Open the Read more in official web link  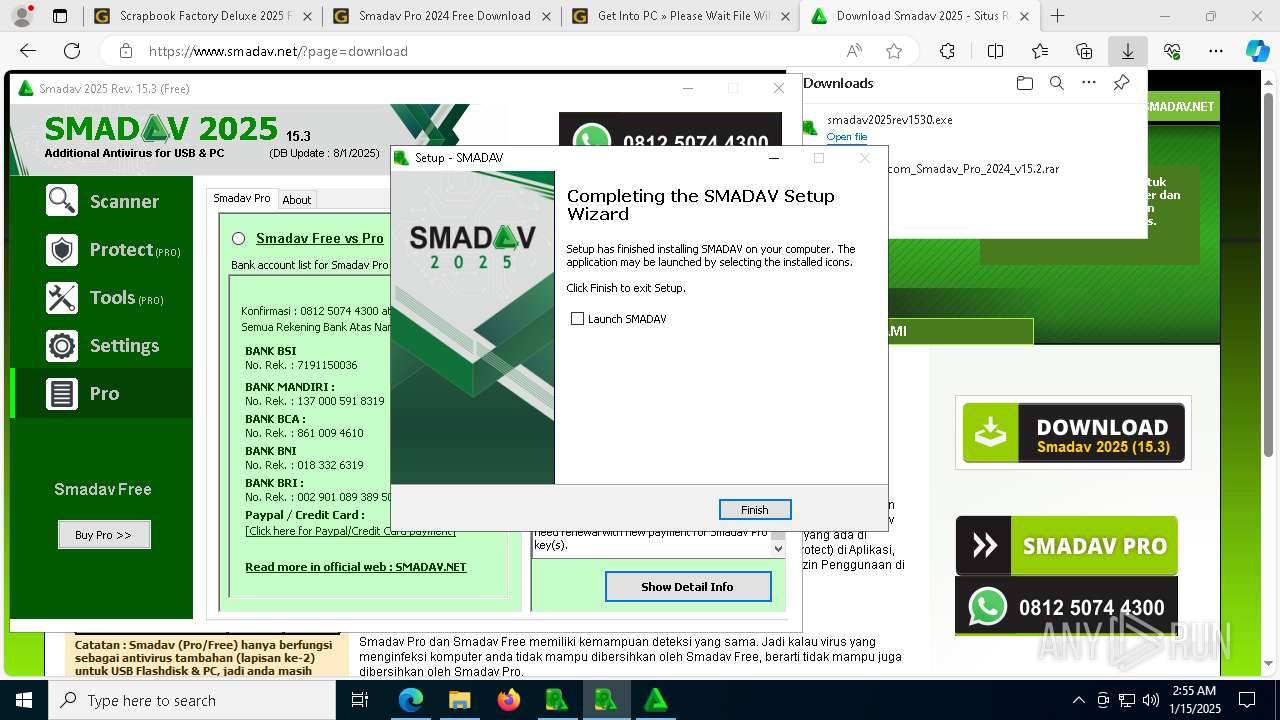click(x=355, y=567)
